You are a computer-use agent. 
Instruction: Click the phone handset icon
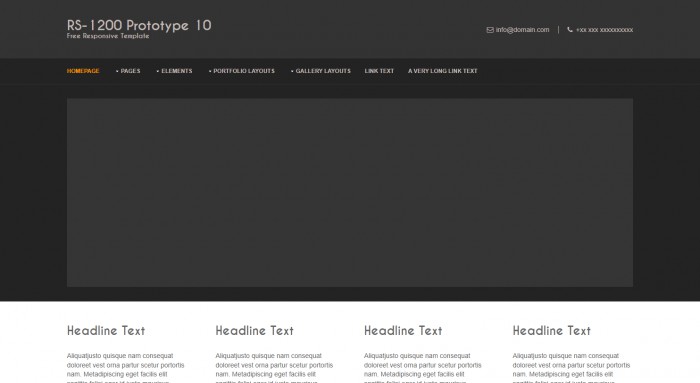point(570,30)
